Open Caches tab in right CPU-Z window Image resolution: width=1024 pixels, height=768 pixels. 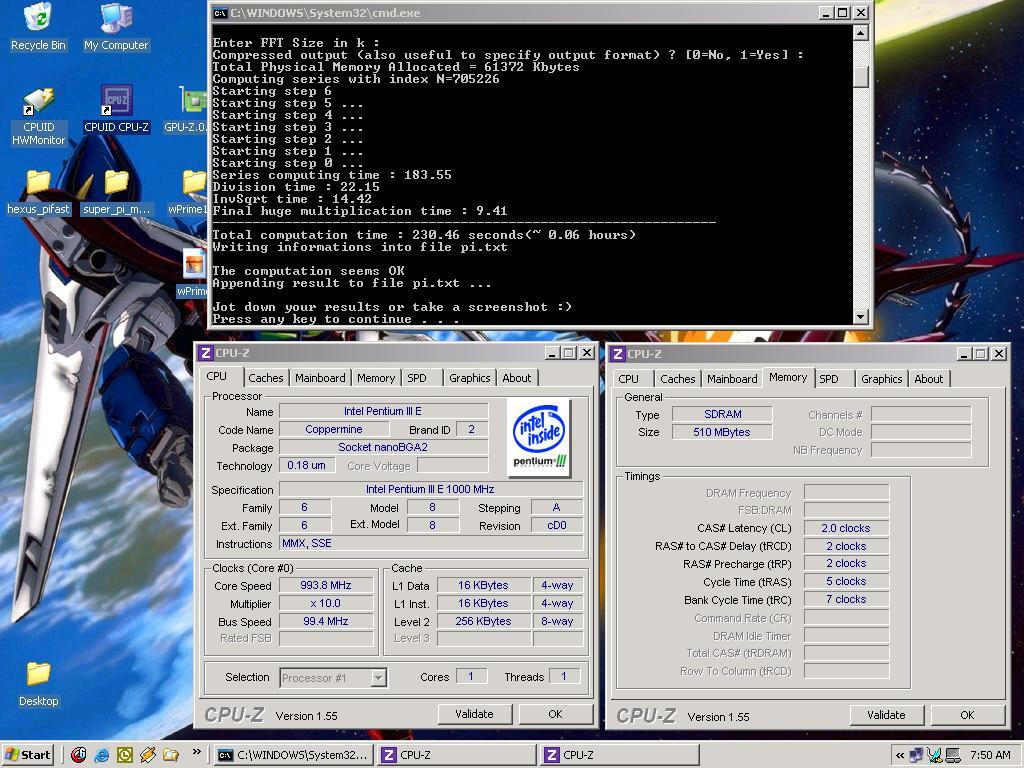point(677,379)
